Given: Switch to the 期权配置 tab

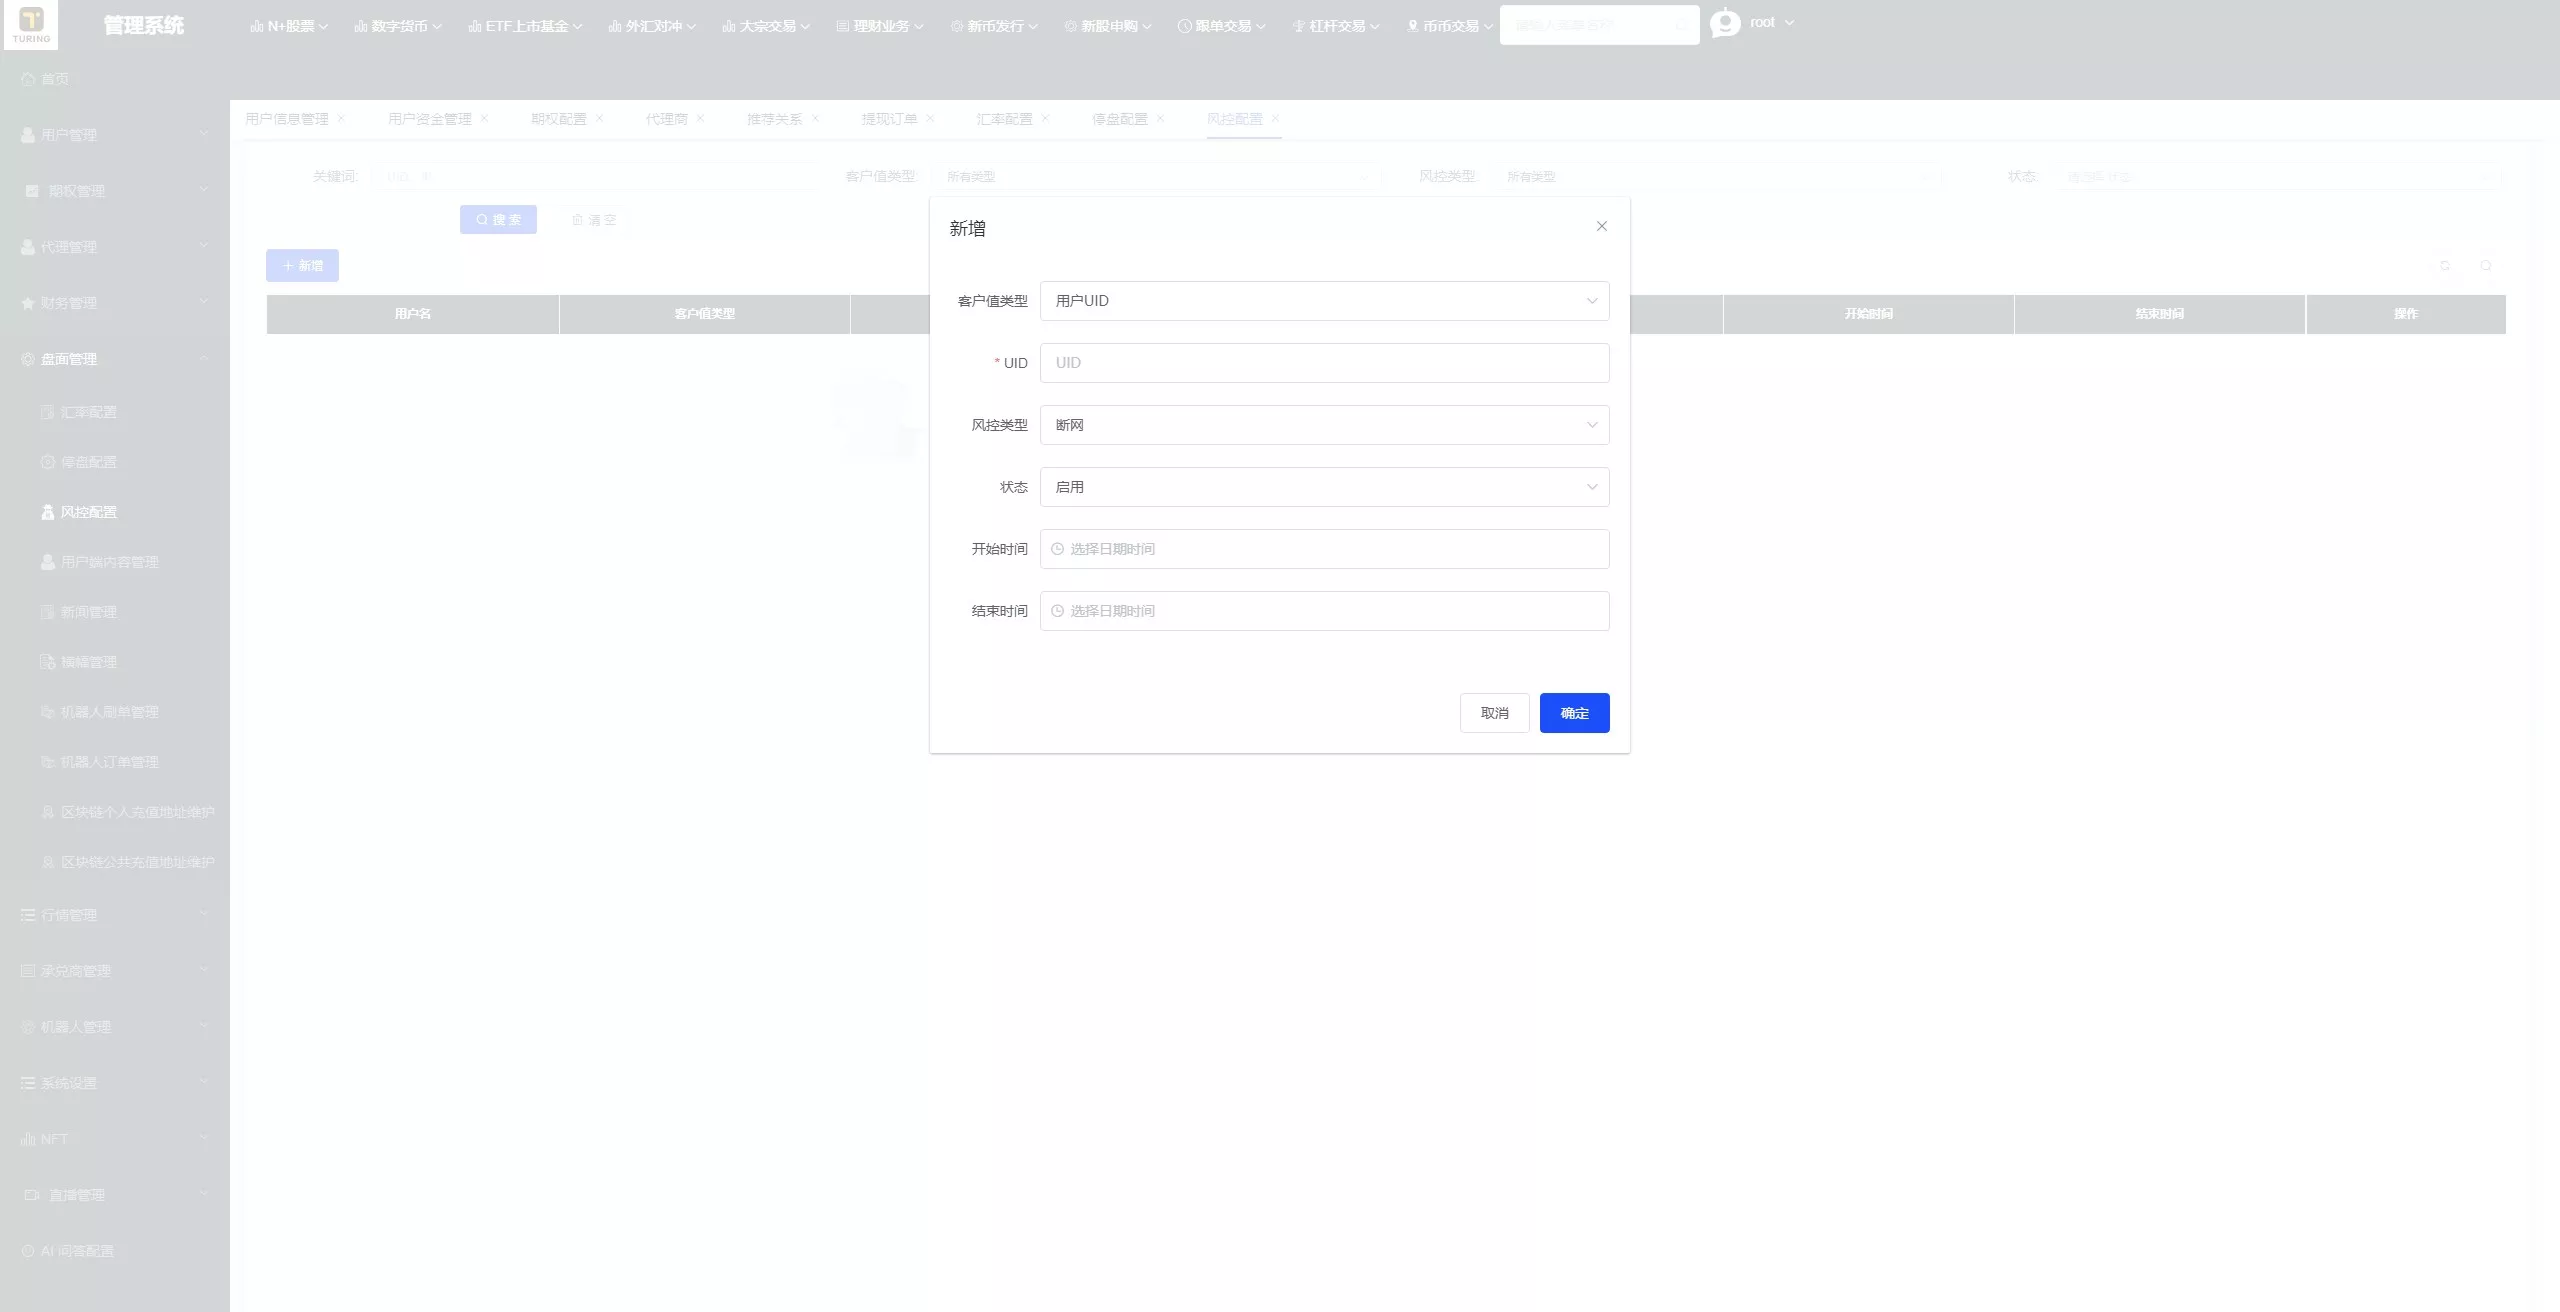Looking at the screenshot, I should (559, 119).
